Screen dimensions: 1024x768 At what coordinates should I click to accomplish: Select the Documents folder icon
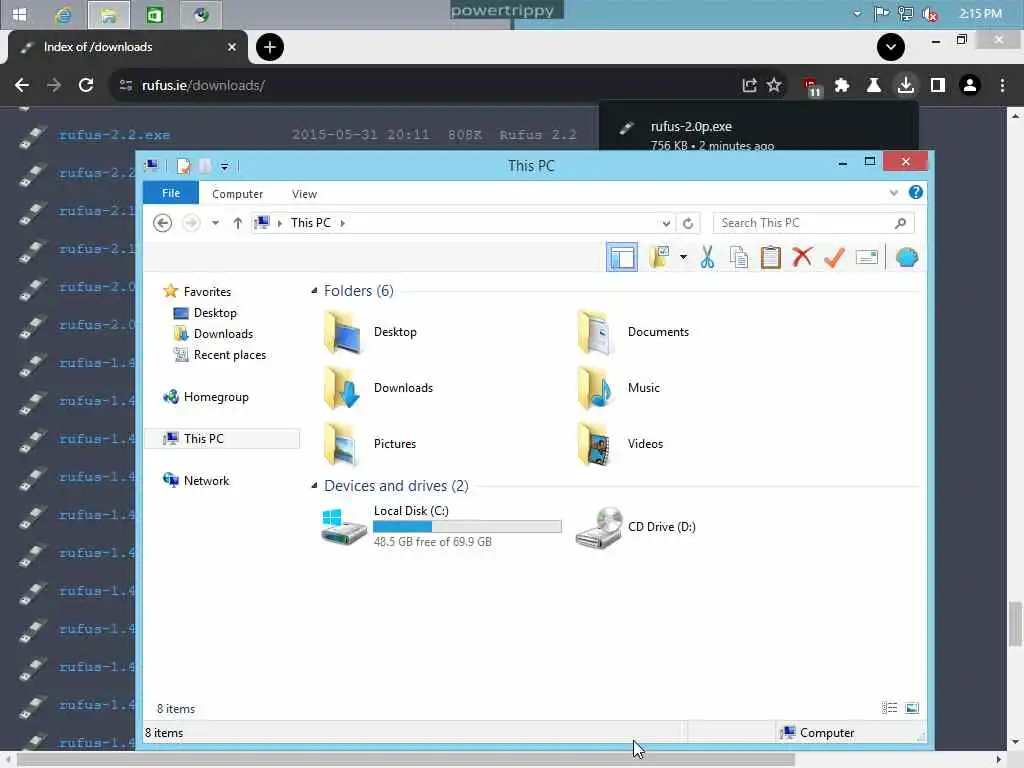(596, 332)
